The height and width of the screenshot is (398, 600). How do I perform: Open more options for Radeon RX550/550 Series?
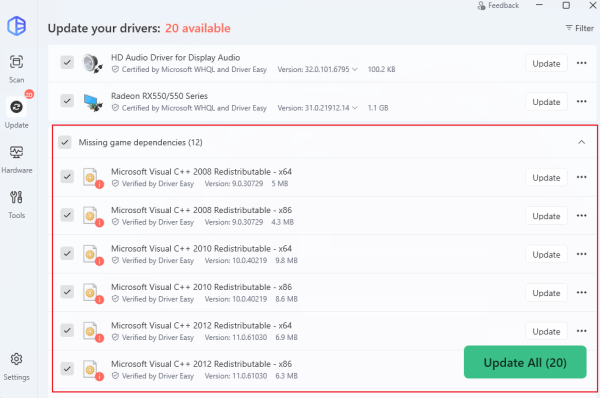click(581, 101)
